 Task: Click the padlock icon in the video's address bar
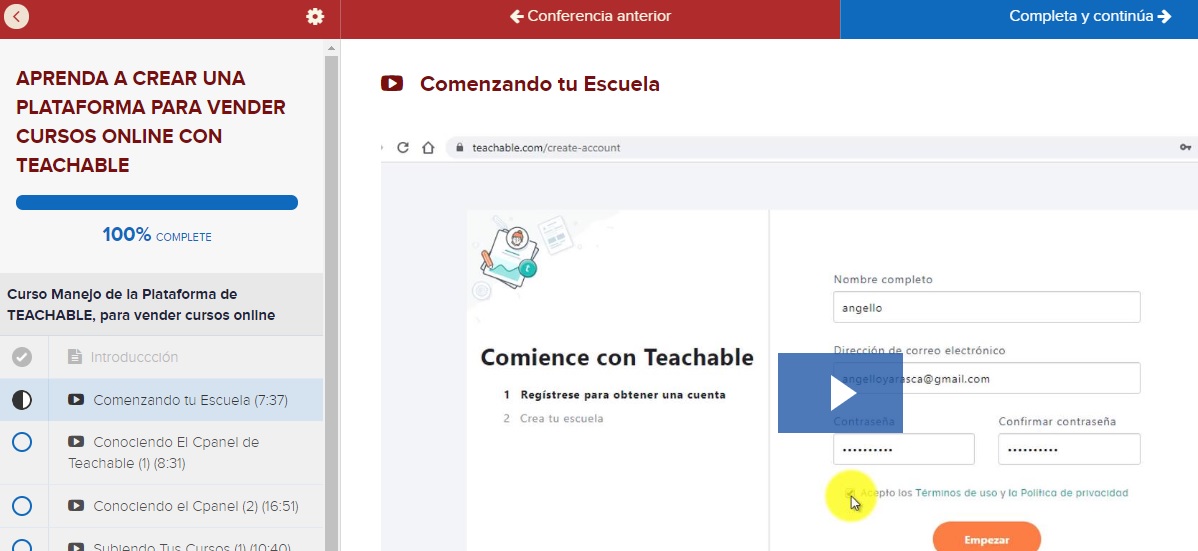459,147
